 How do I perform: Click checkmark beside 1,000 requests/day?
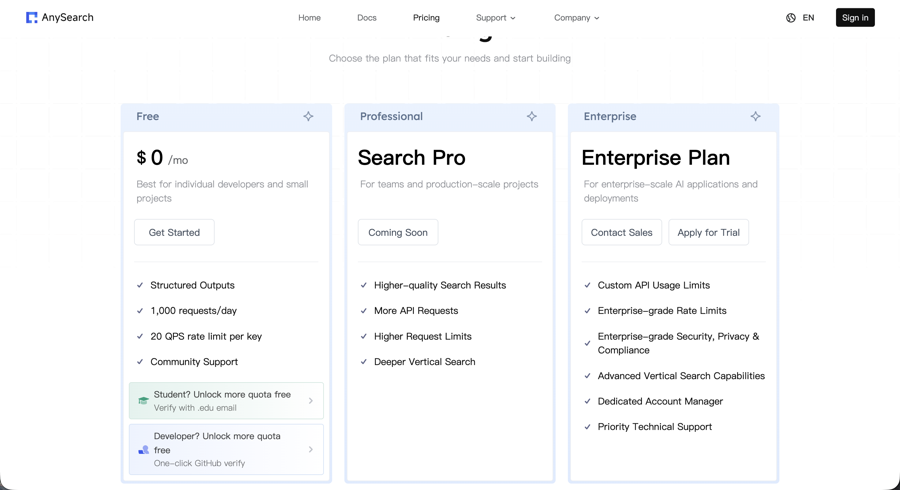click(x=140, y=310)
